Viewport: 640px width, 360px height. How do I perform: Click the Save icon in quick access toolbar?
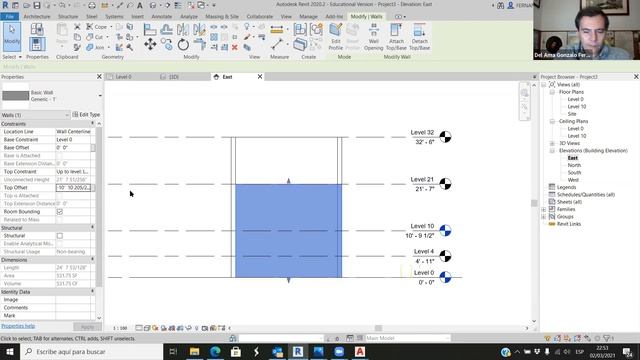tap(37, 5)
